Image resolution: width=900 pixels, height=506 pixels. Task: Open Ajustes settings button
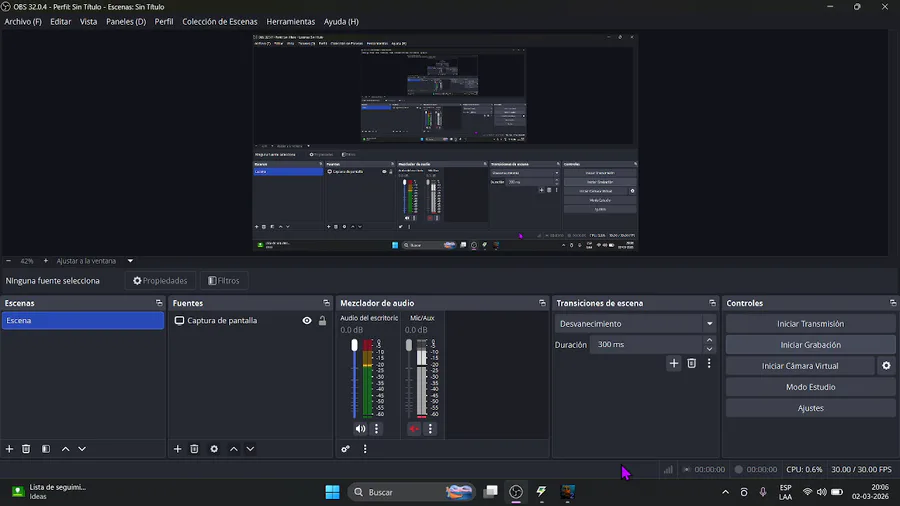pos(810,408)
